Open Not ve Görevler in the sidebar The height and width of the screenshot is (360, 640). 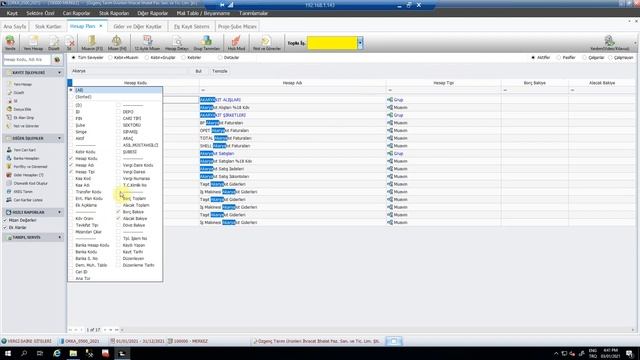click(x=26, y=126)
